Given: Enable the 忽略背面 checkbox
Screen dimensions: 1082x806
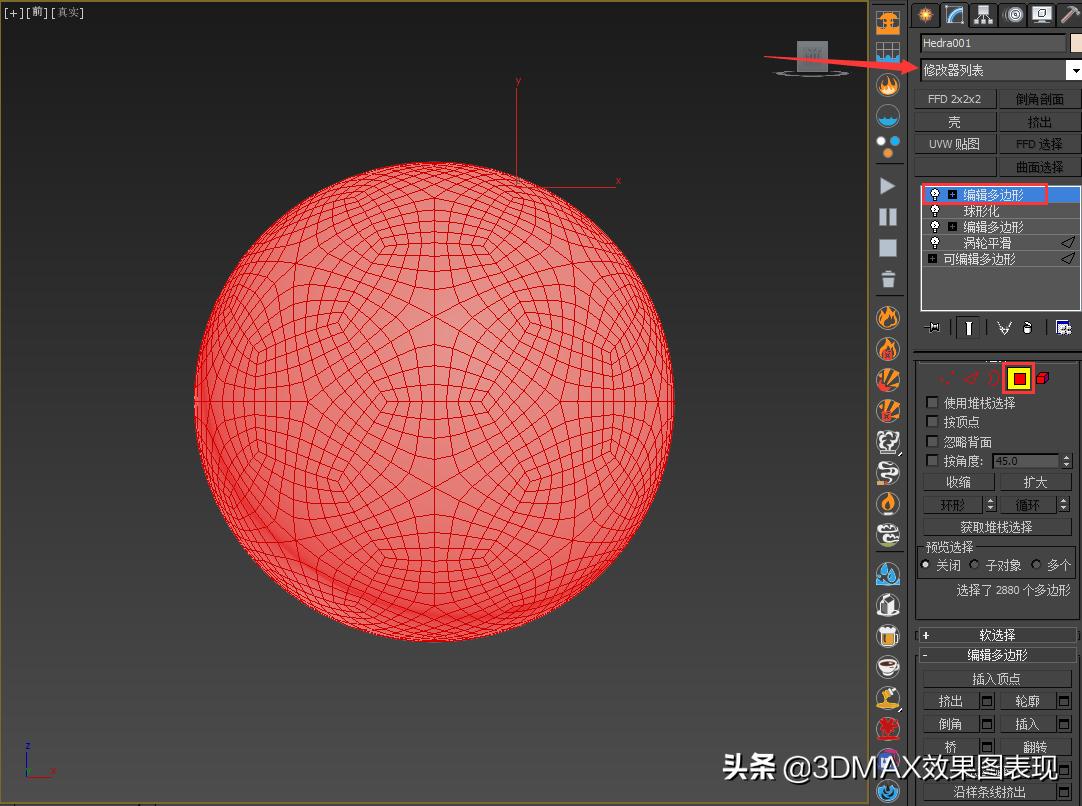Looking at the screenshot, I should tap(931, 441).
